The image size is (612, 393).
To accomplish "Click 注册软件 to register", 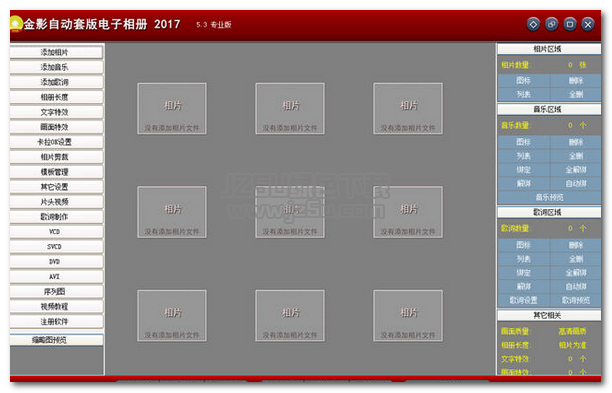I will click(x=56, y=321).
